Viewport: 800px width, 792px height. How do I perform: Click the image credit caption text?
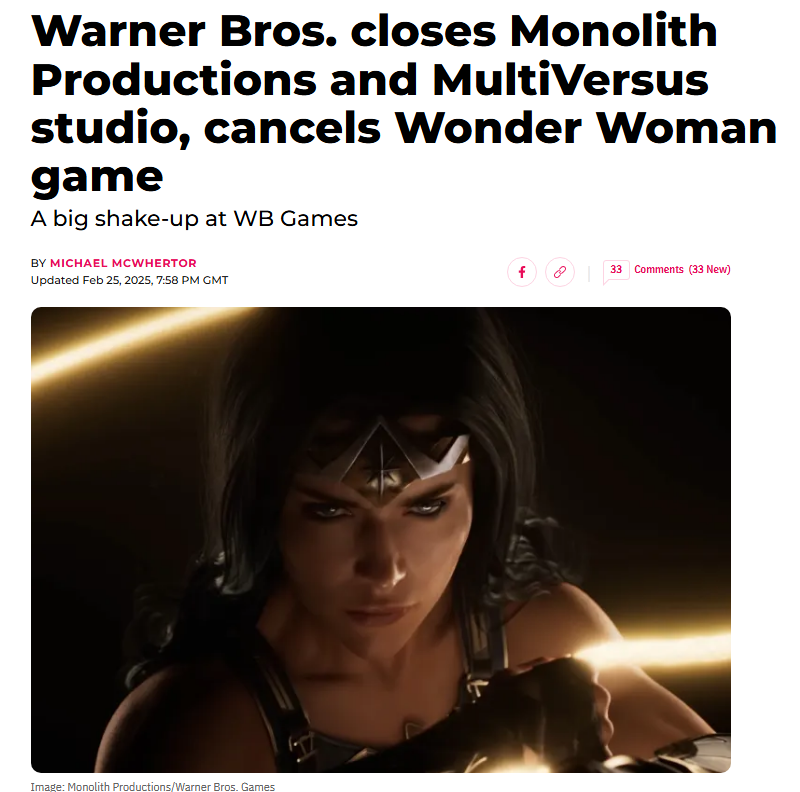(x=153, y=786)
